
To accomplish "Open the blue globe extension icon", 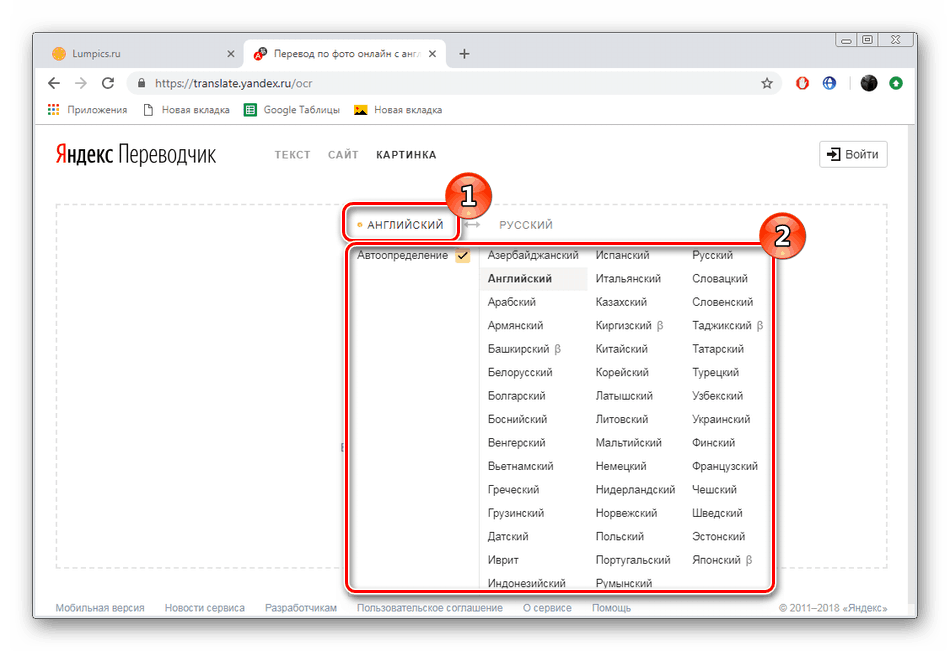I will pyautogui.click(x=829, y=83).
